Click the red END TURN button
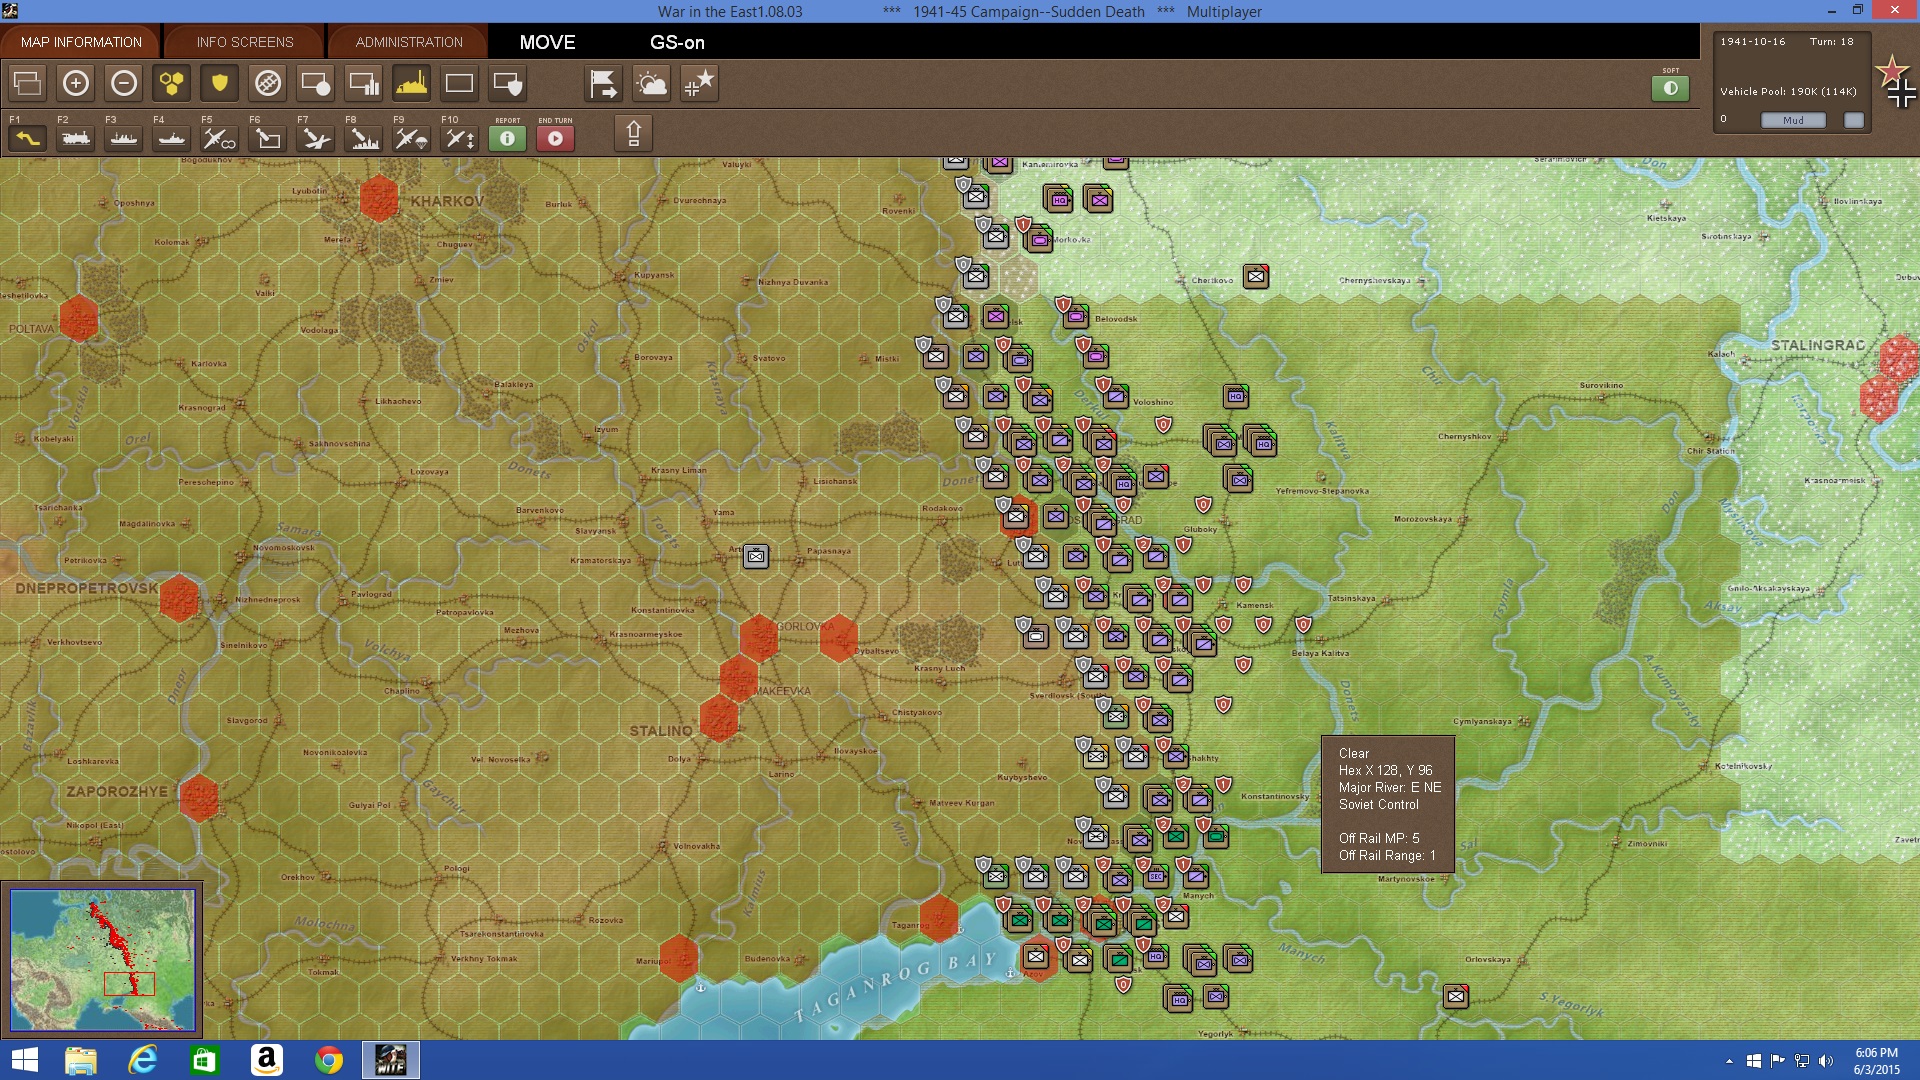This screenshot has width=1920, height=1080. click(x=556, y=138)
